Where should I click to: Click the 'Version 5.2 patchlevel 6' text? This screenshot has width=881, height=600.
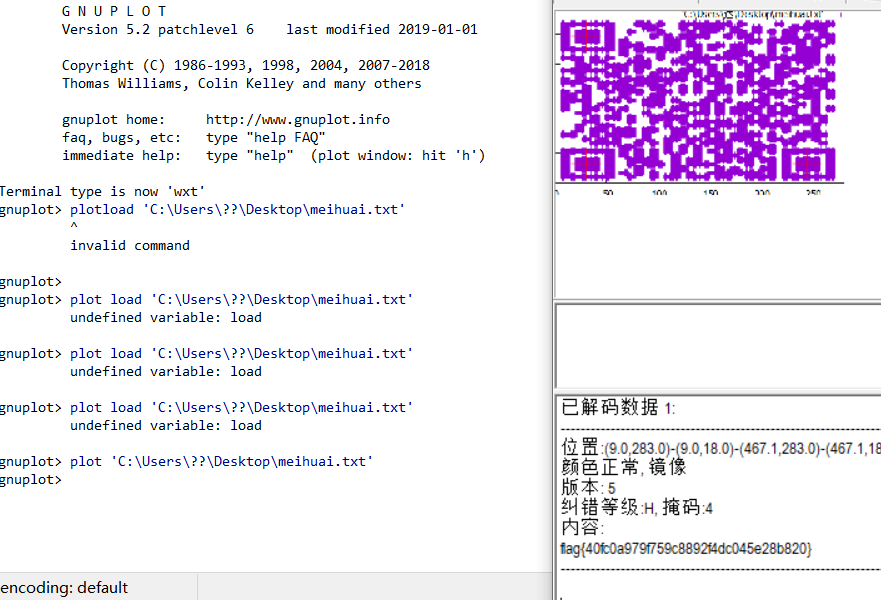pos(158,29)
